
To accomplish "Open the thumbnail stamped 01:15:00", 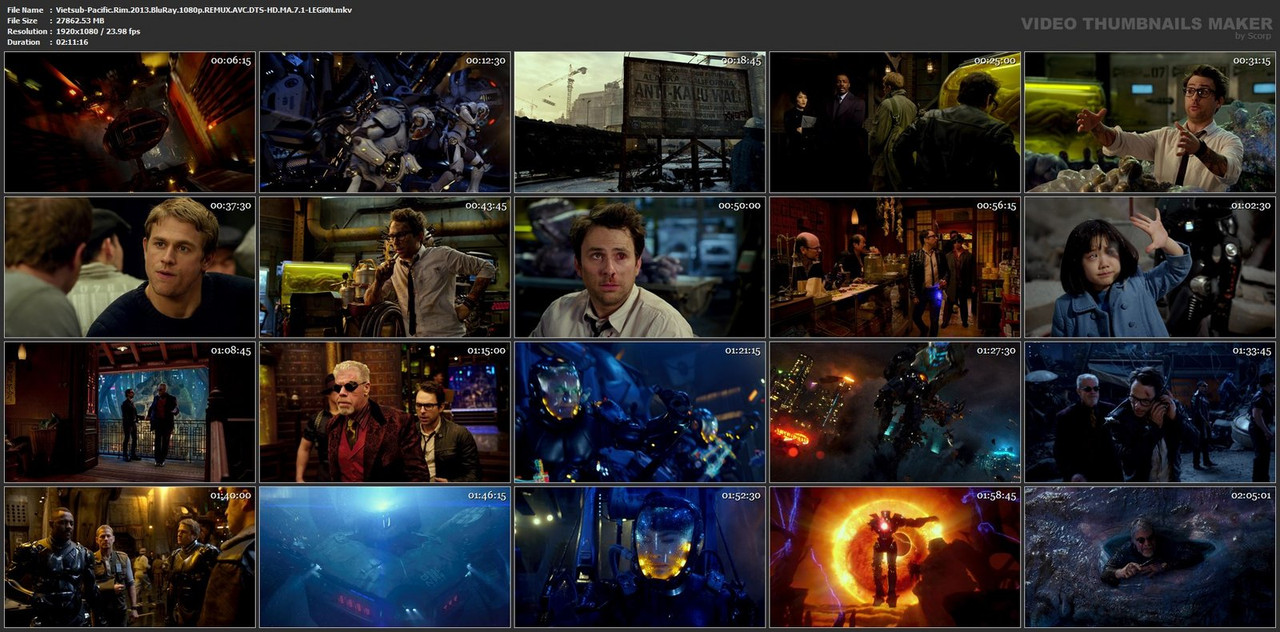I will (385, 412).
